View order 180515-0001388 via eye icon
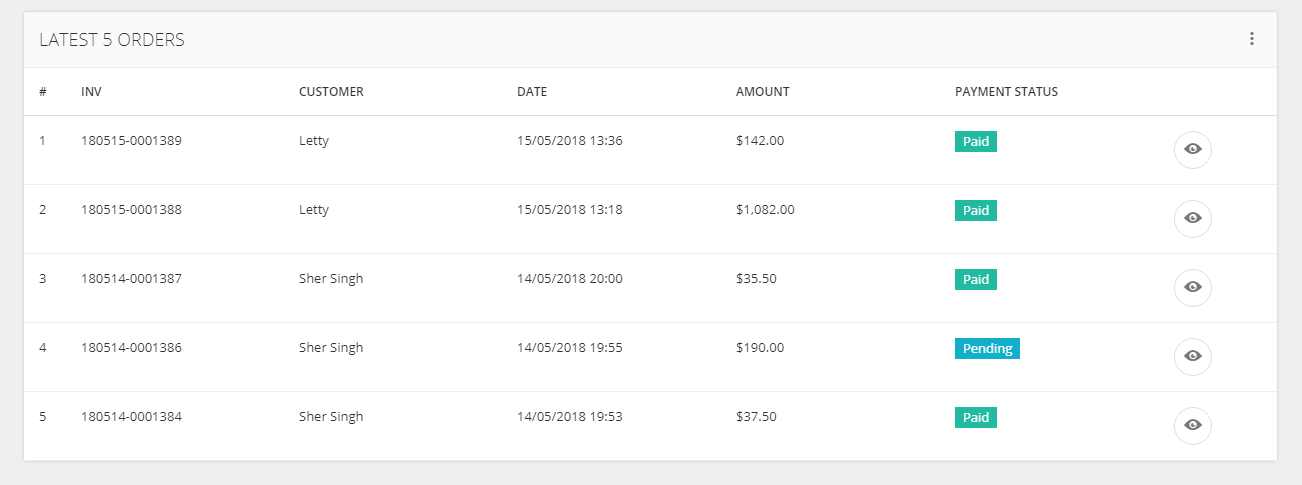1302x485 pixels. tap(1192, 218)
